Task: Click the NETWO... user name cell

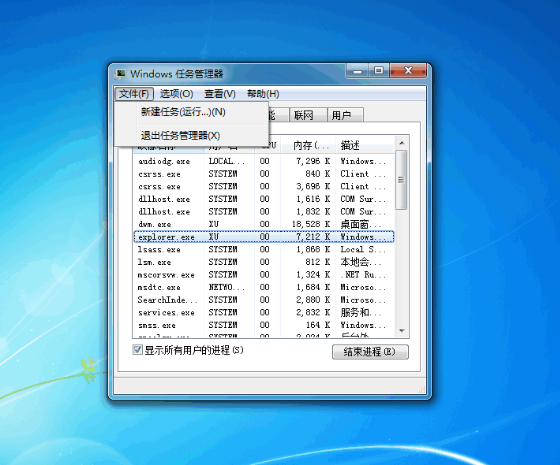Action: point(227,287)
